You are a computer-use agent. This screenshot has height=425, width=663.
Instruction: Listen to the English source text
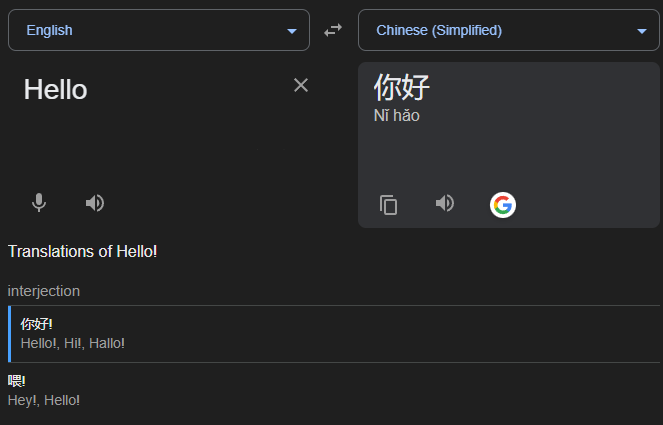tap(95, 203)
